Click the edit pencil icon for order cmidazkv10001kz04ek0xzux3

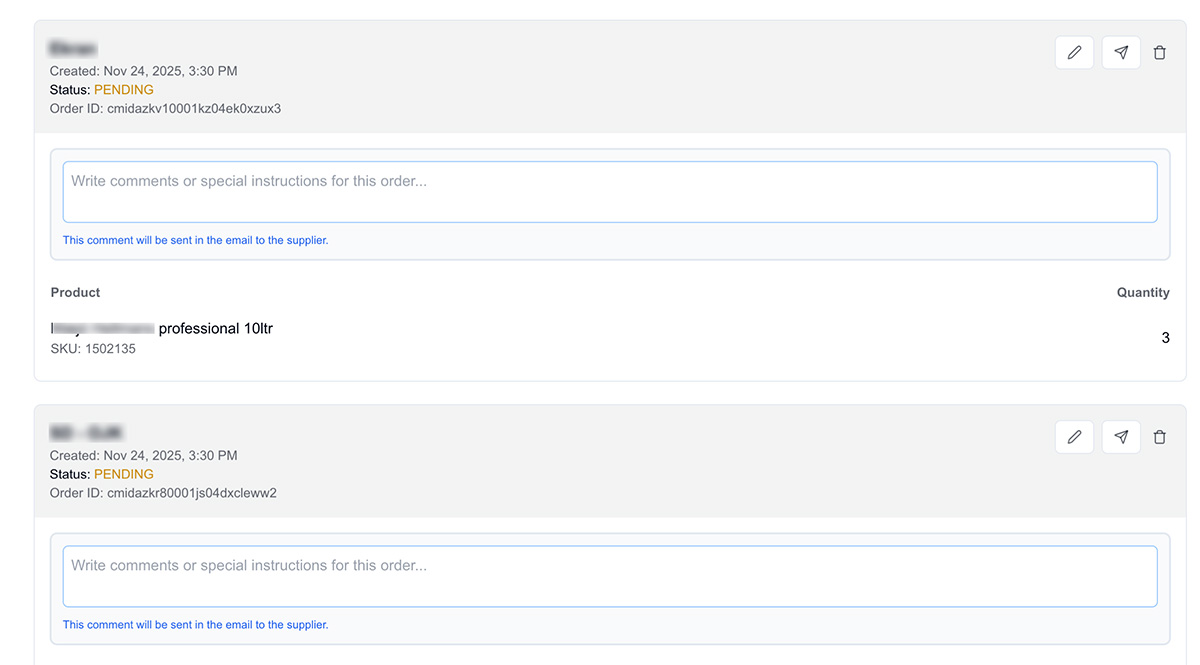click(x=1074, y=53)
